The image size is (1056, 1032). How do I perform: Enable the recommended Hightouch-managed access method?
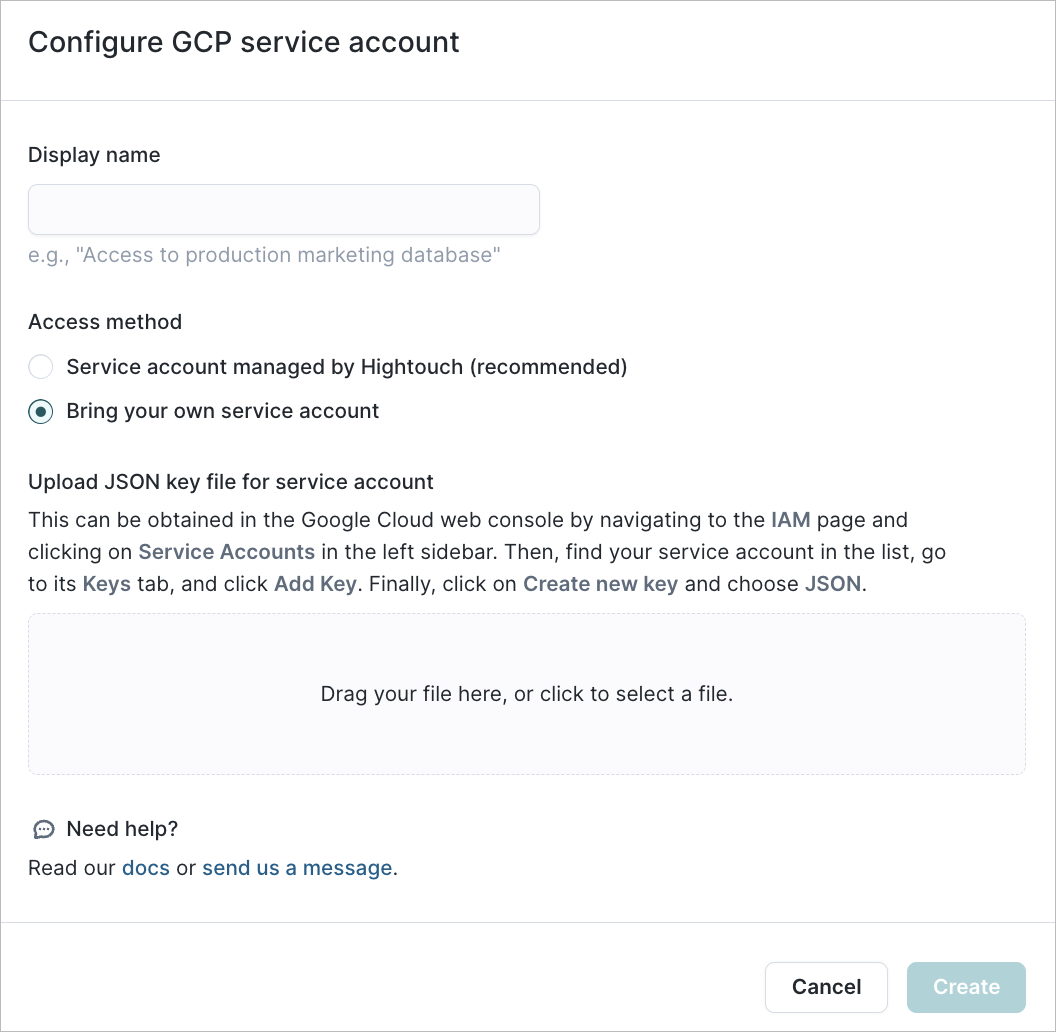[40, 367]
